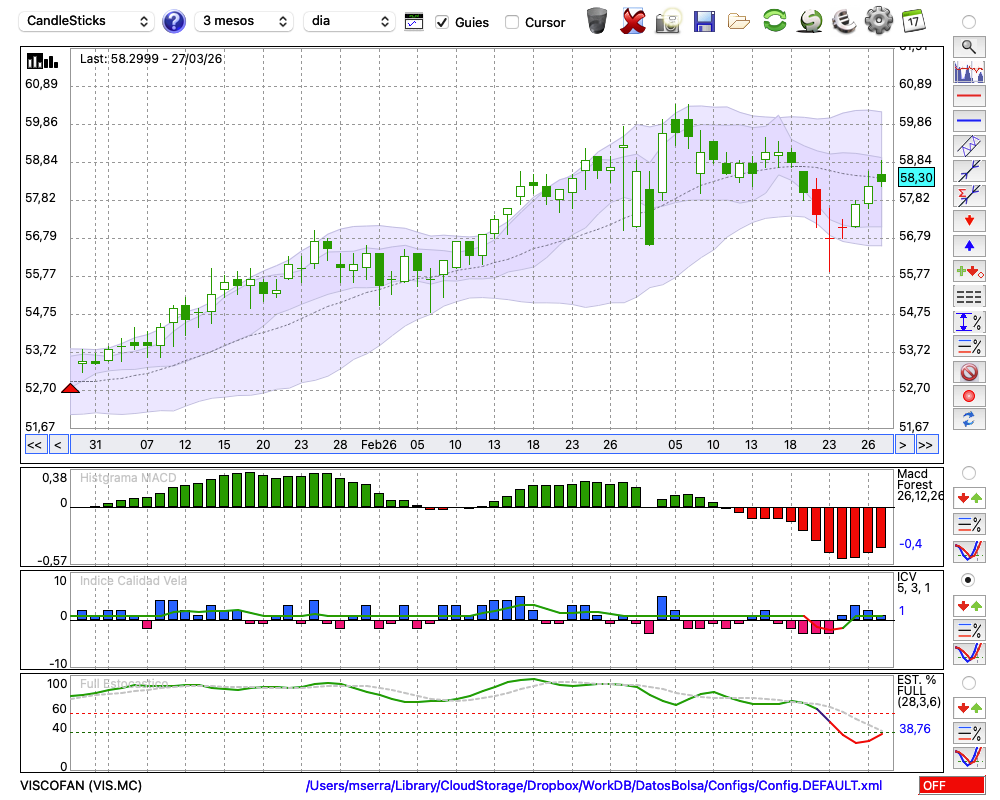Select the radio button beside the toolbar
Screen dimensions: 1000x800
tap(969, 22)
